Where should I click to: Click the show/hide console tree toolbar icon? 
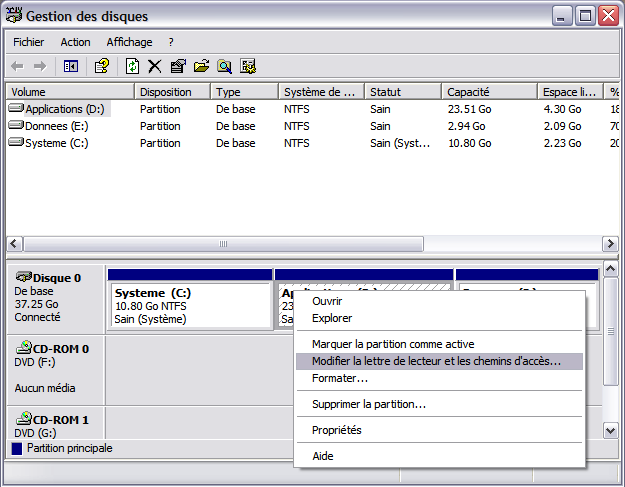click(71, 66)
